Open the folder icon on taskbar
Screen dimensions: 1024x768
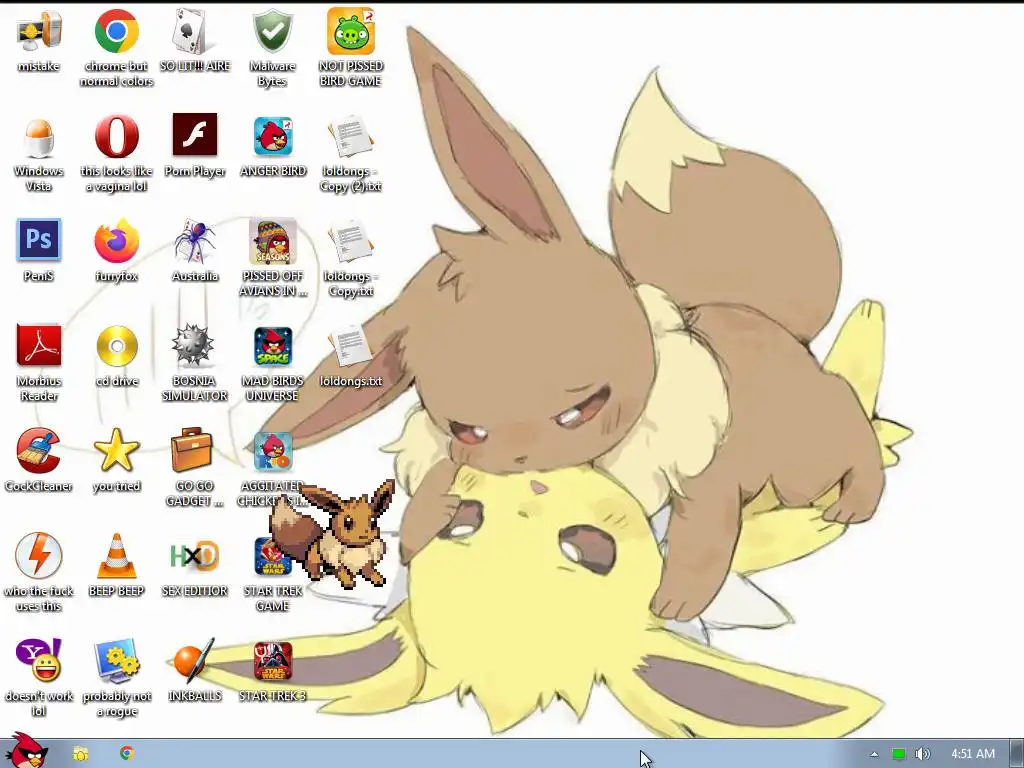coord(80,754)
